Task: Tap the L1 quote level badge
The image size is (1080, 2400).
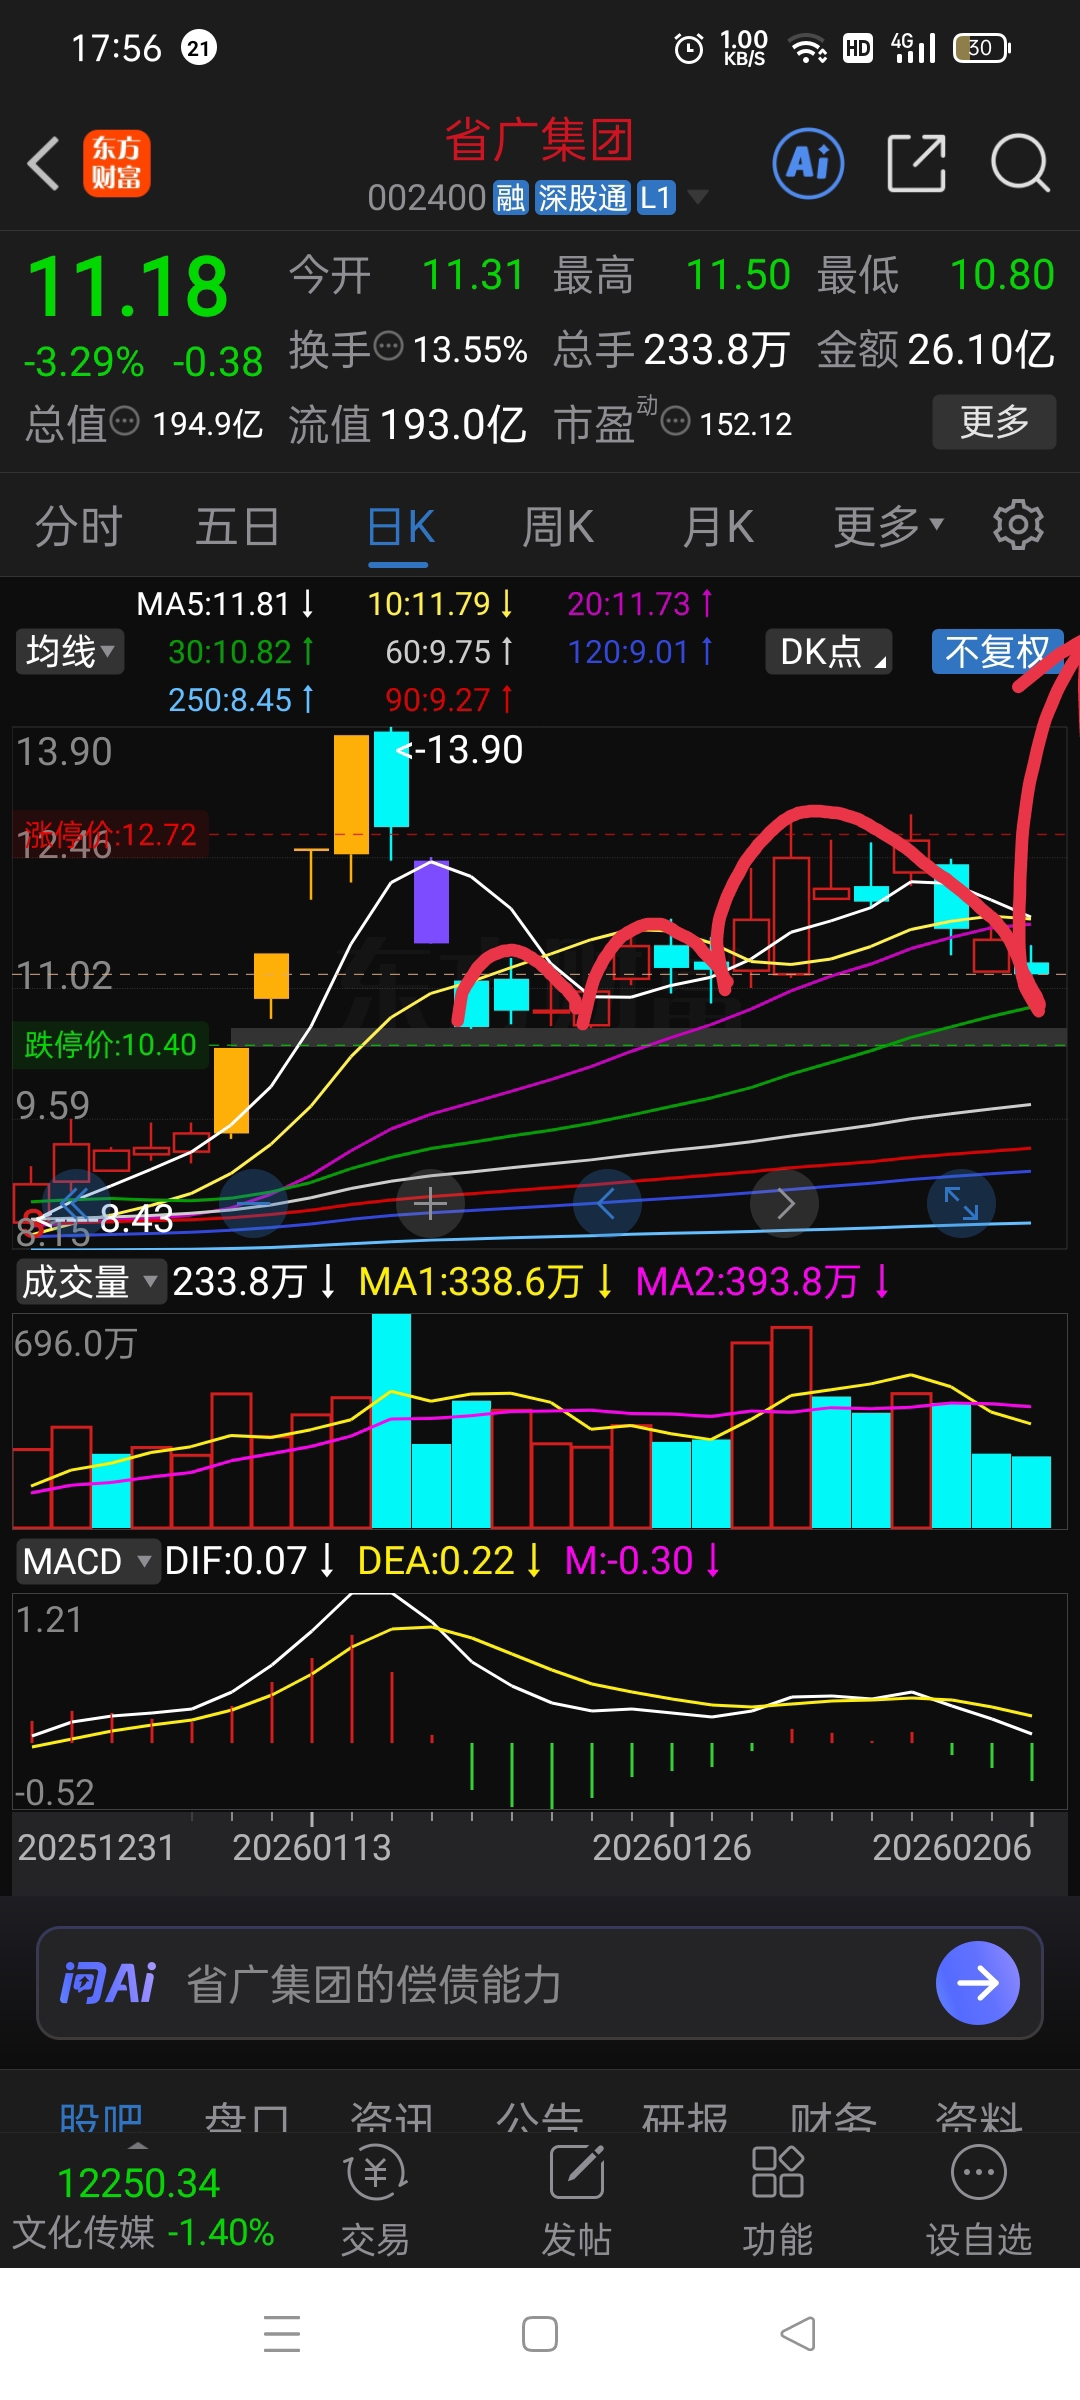Action: [656, 198]
